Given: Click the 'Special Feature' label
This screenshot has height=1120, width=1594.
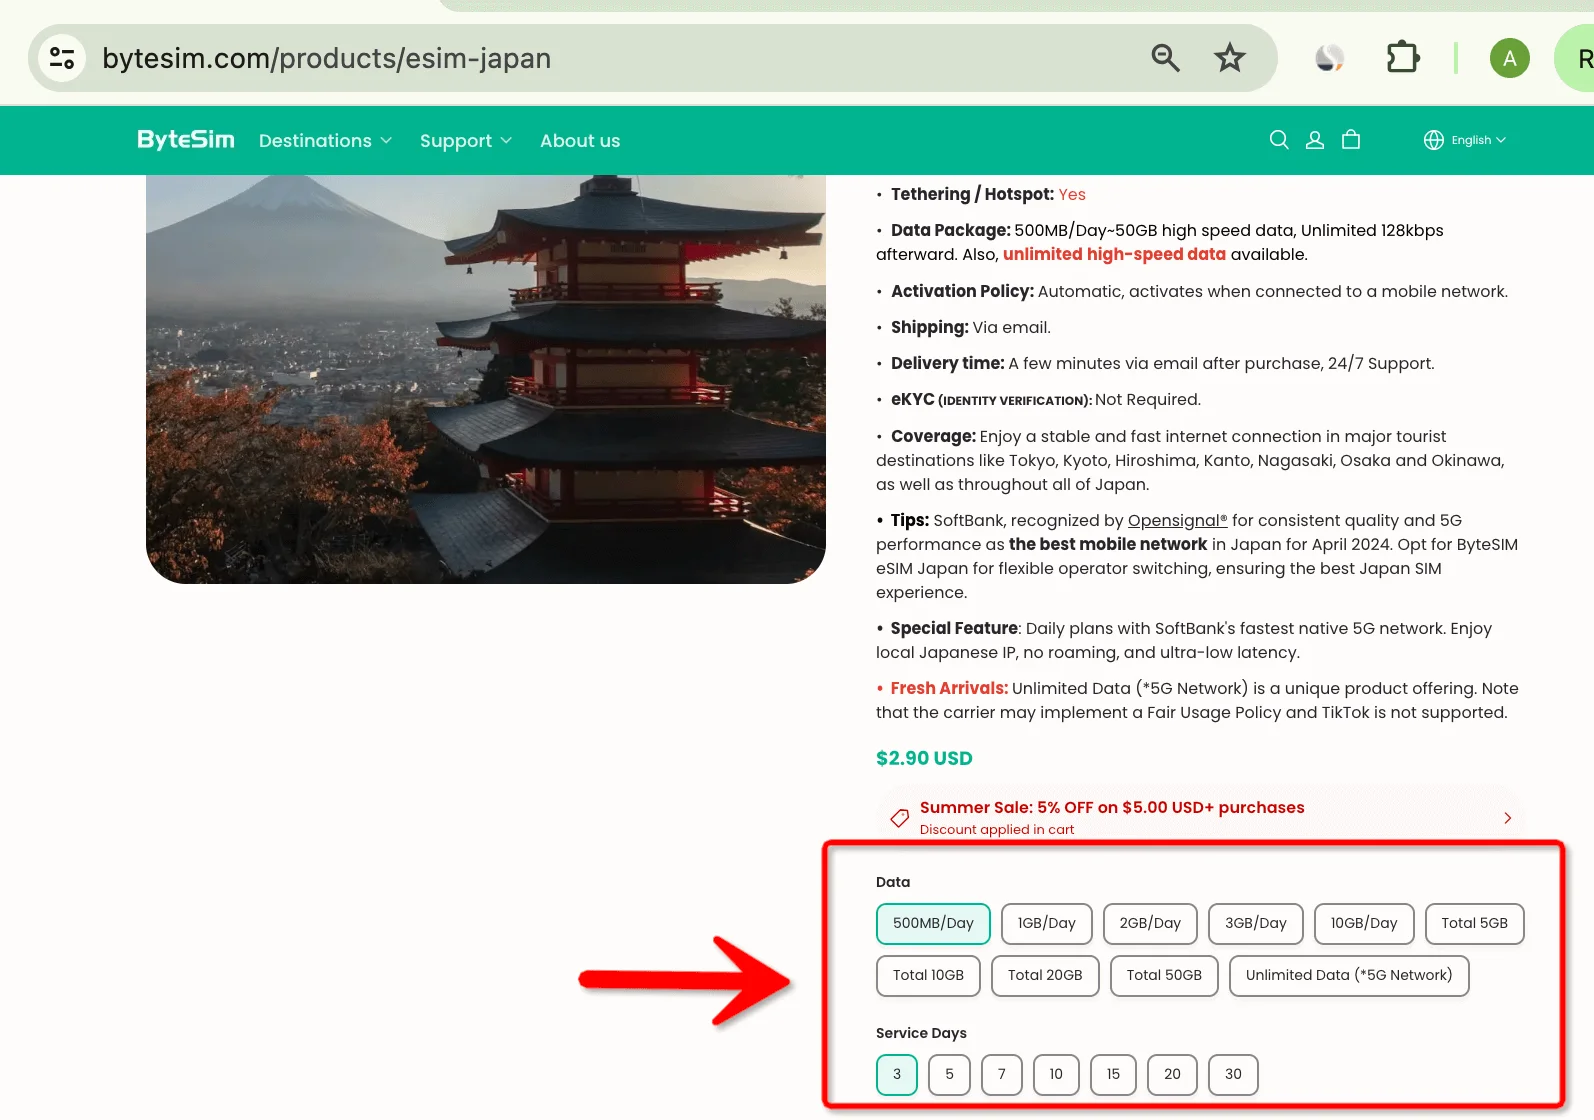Looking at the screenshot, I should point(954,629).
